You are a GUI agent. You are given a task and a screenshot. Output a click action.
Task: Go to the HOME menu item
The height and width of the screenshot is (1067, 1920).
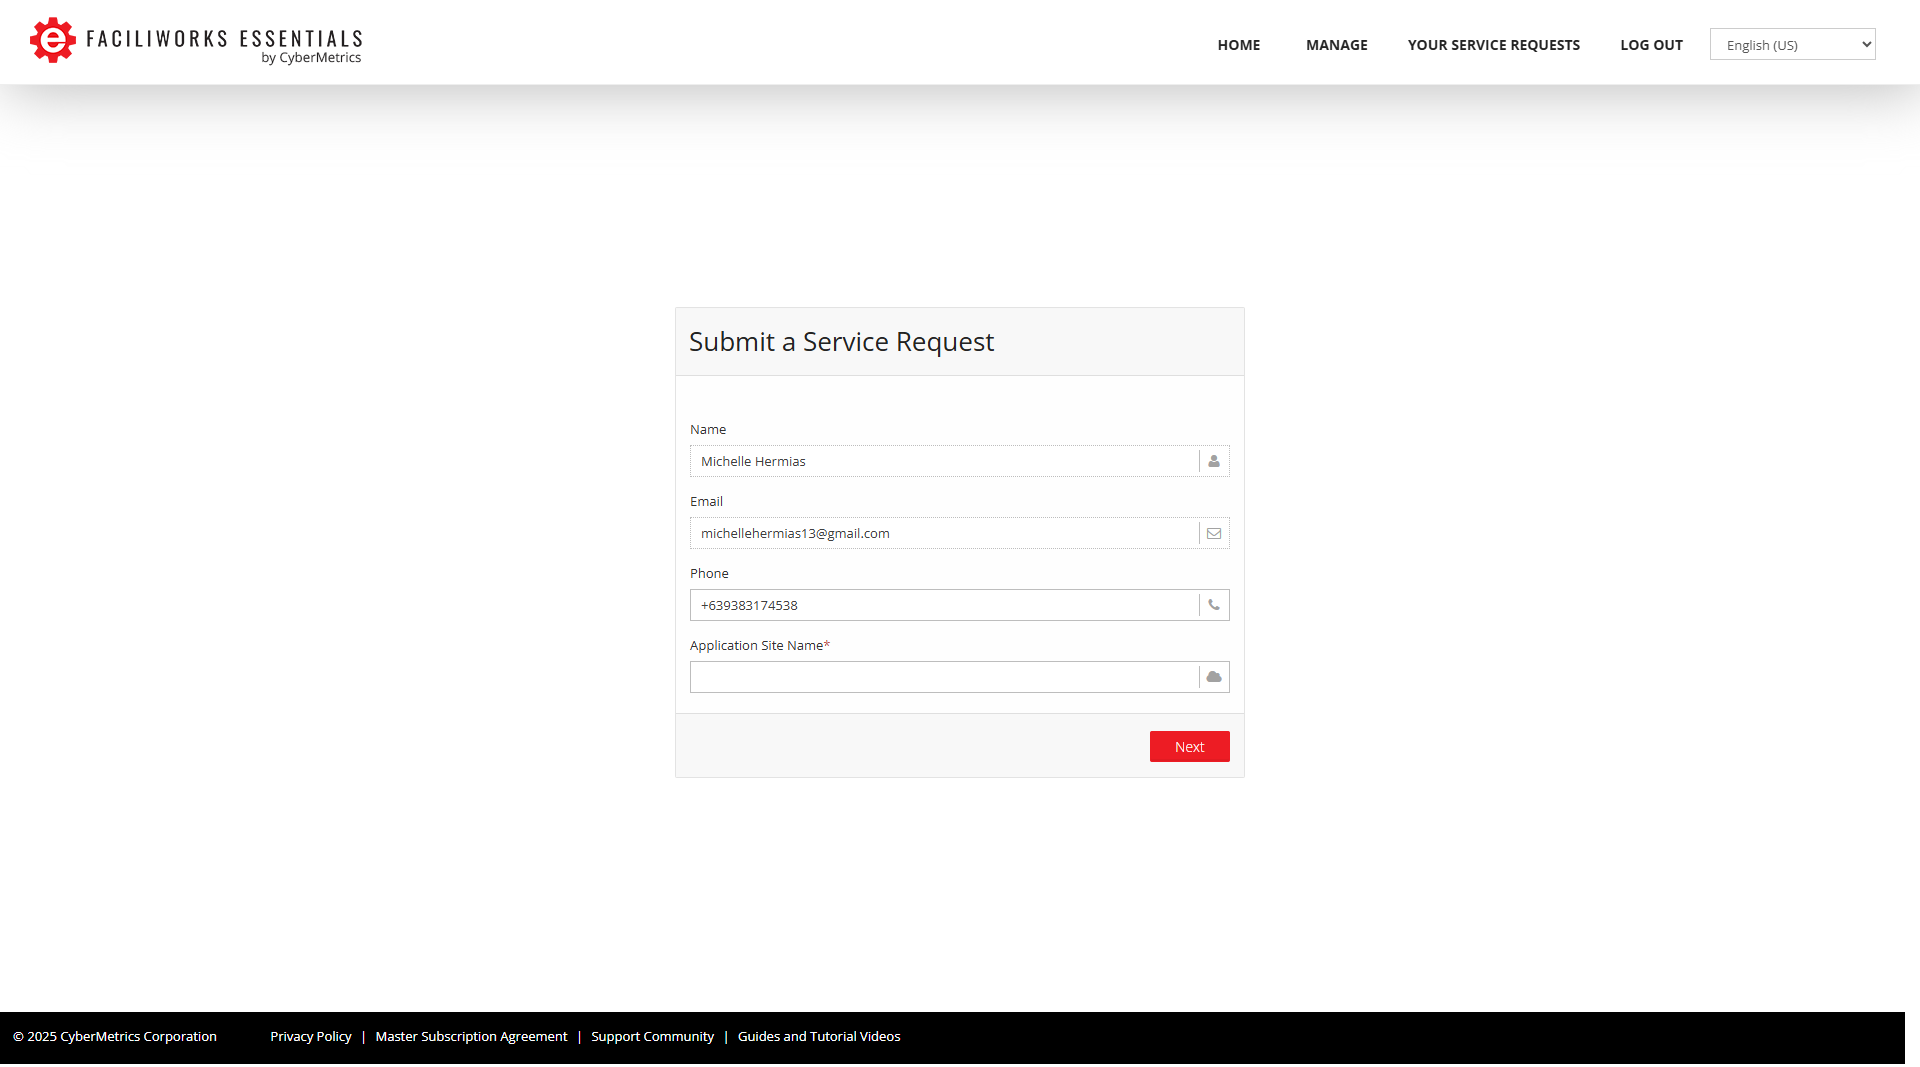(1238, 45)
